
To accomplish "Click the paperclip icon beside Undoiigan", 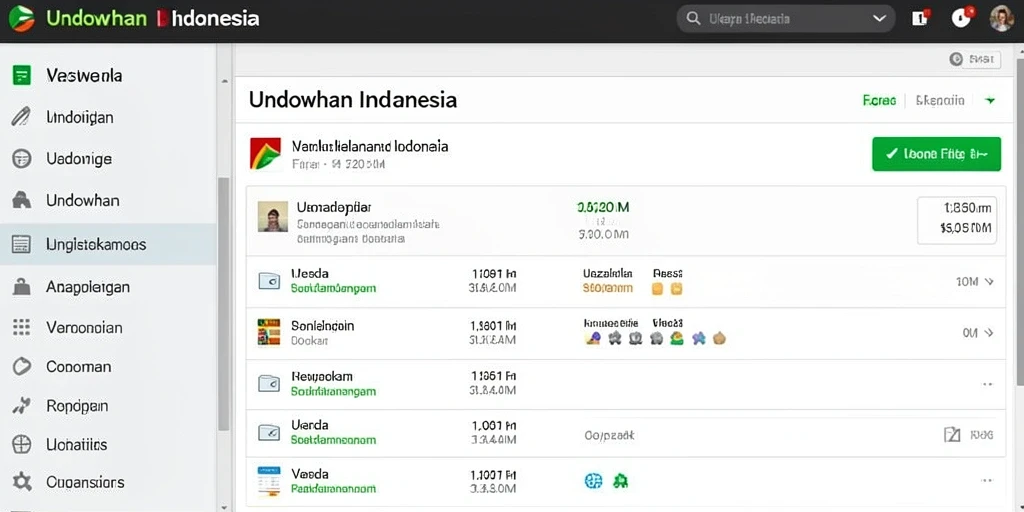I will [22, 117].
